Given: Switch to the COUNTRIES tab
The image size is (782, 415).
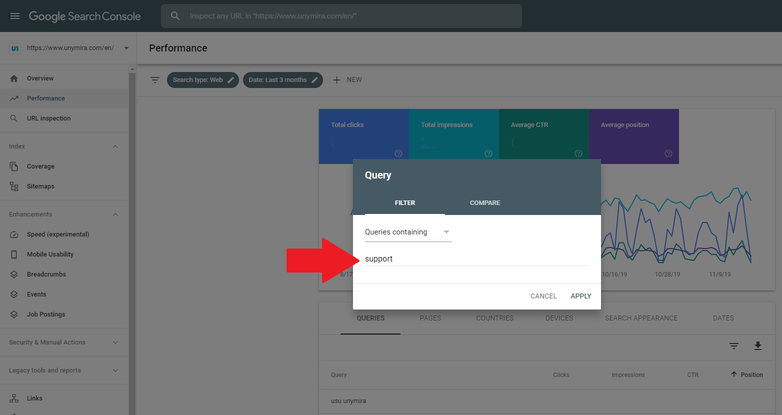Looking at the screenshot, I should [x=495, y=318].
